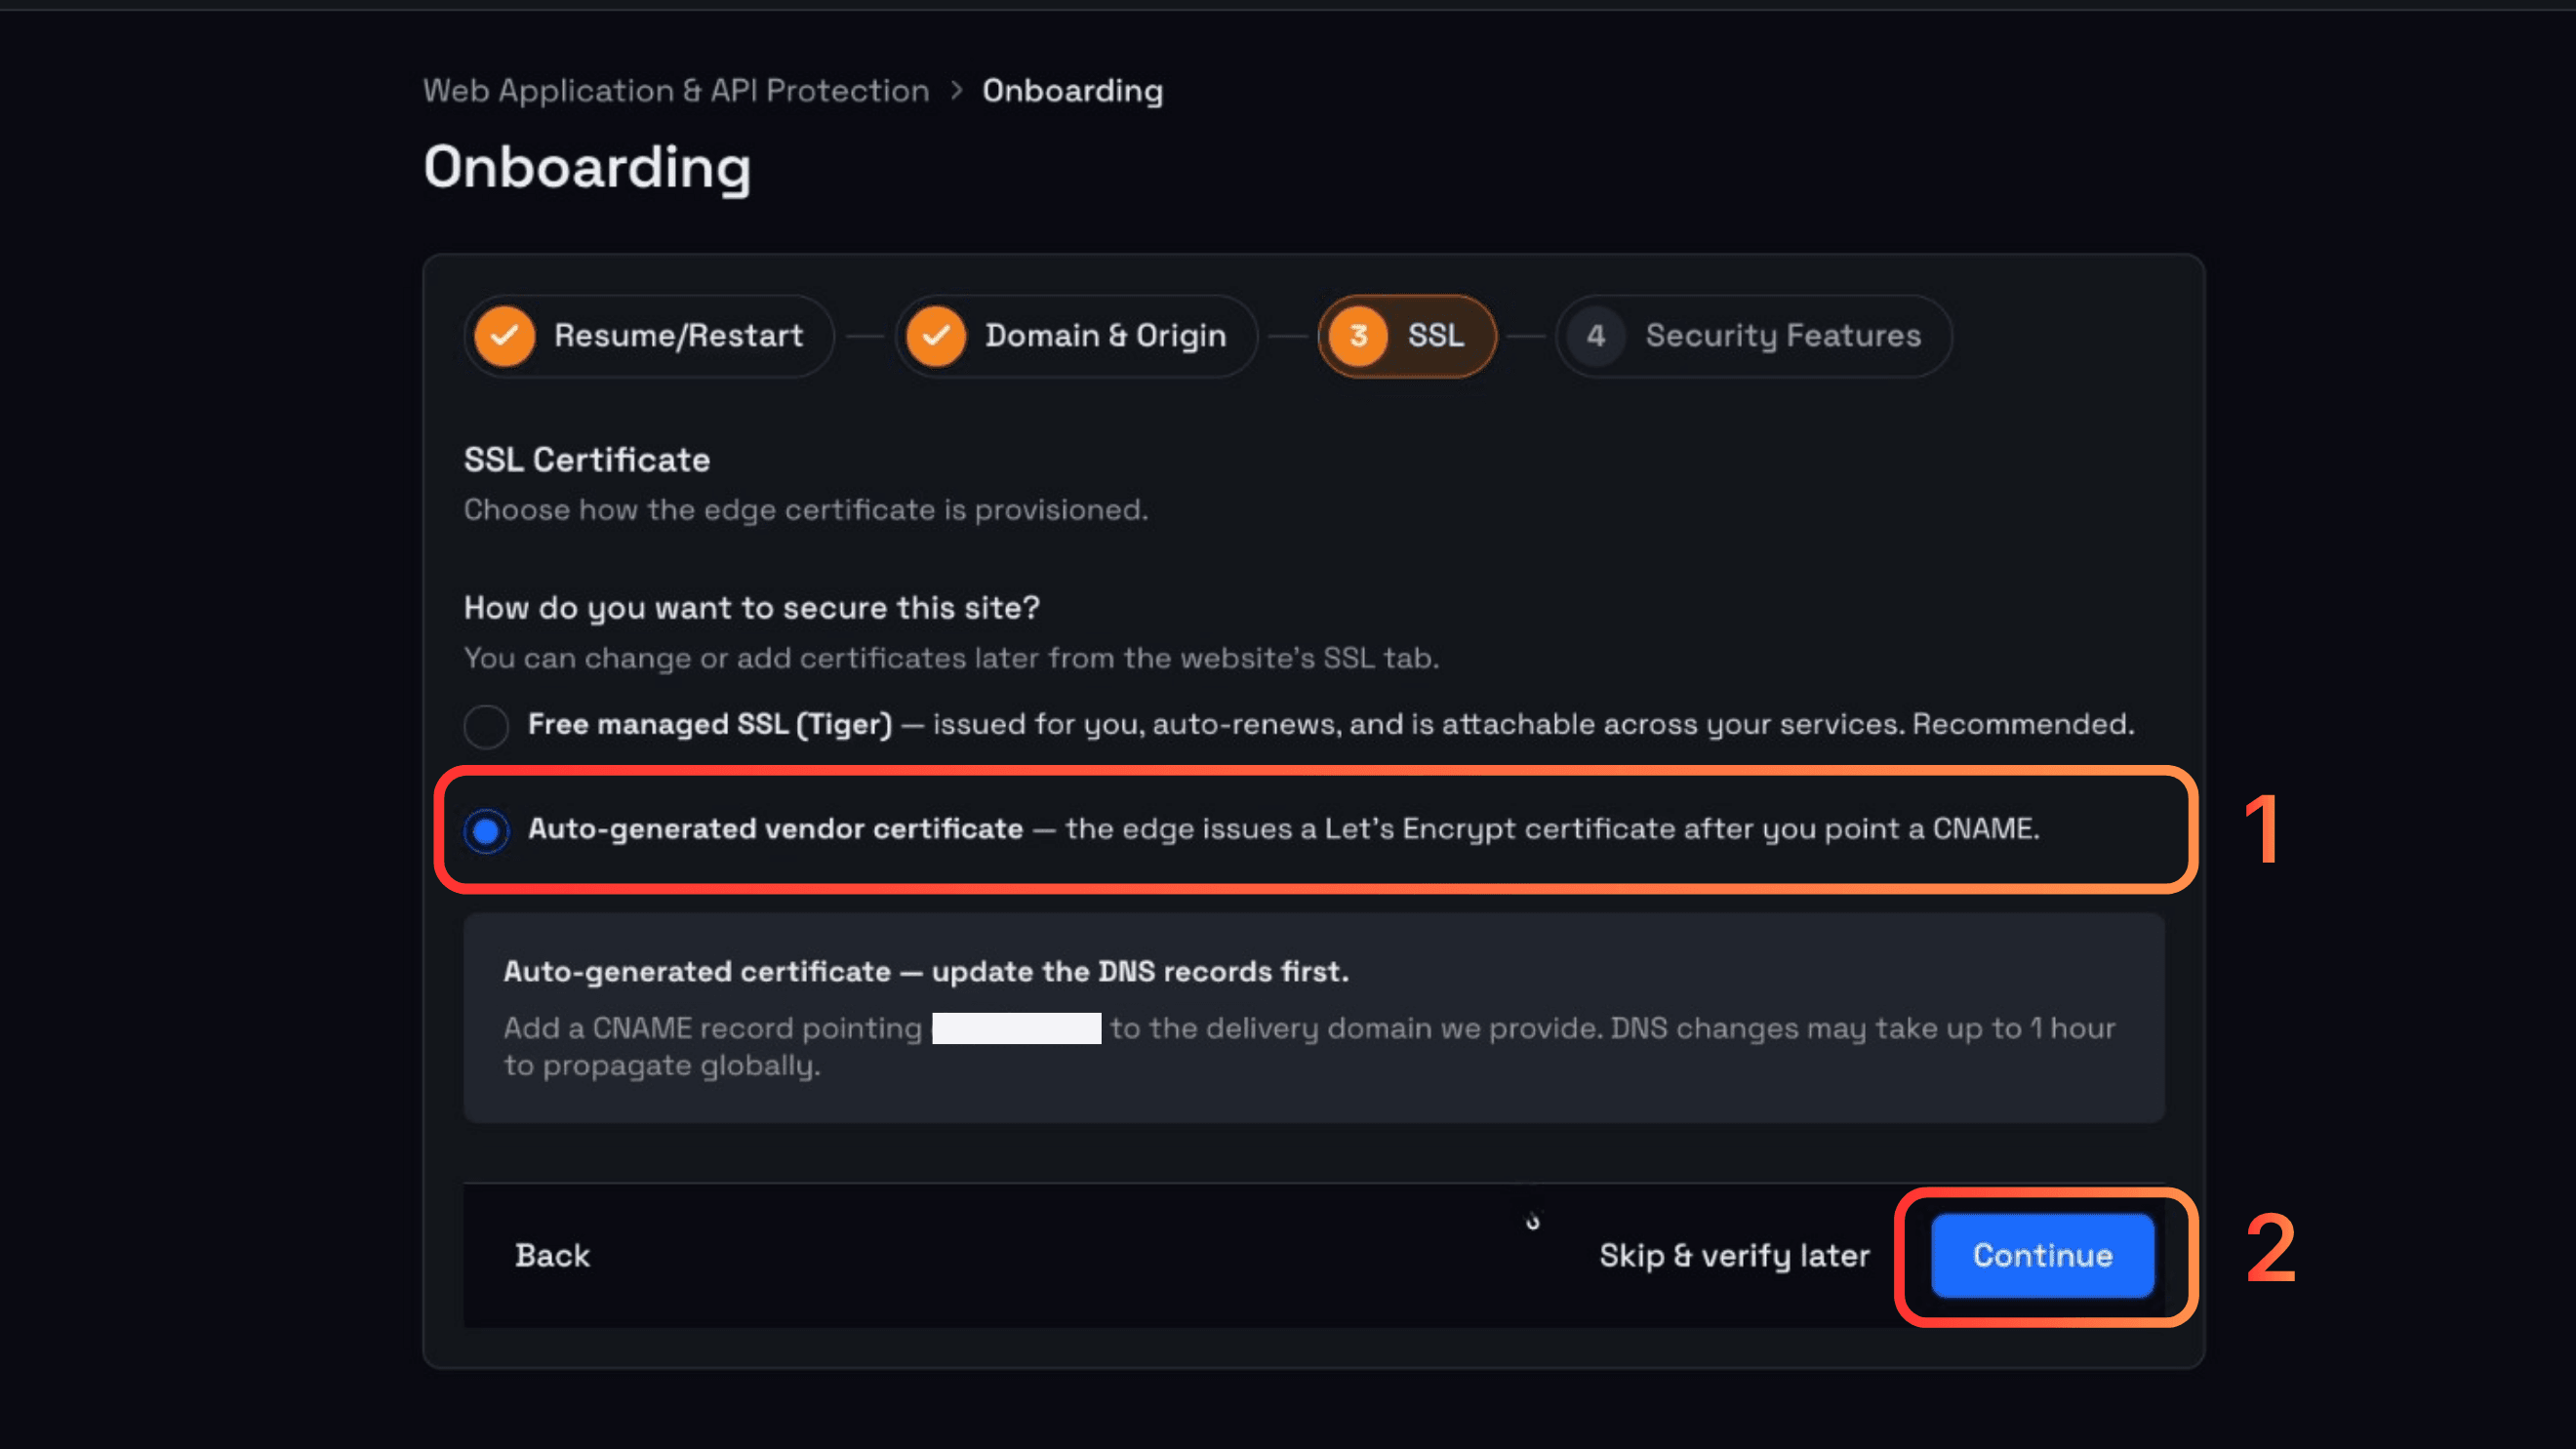2576x1449 pixels.
Task: Click the redacted domain name field
Action: [1016, 1028]
